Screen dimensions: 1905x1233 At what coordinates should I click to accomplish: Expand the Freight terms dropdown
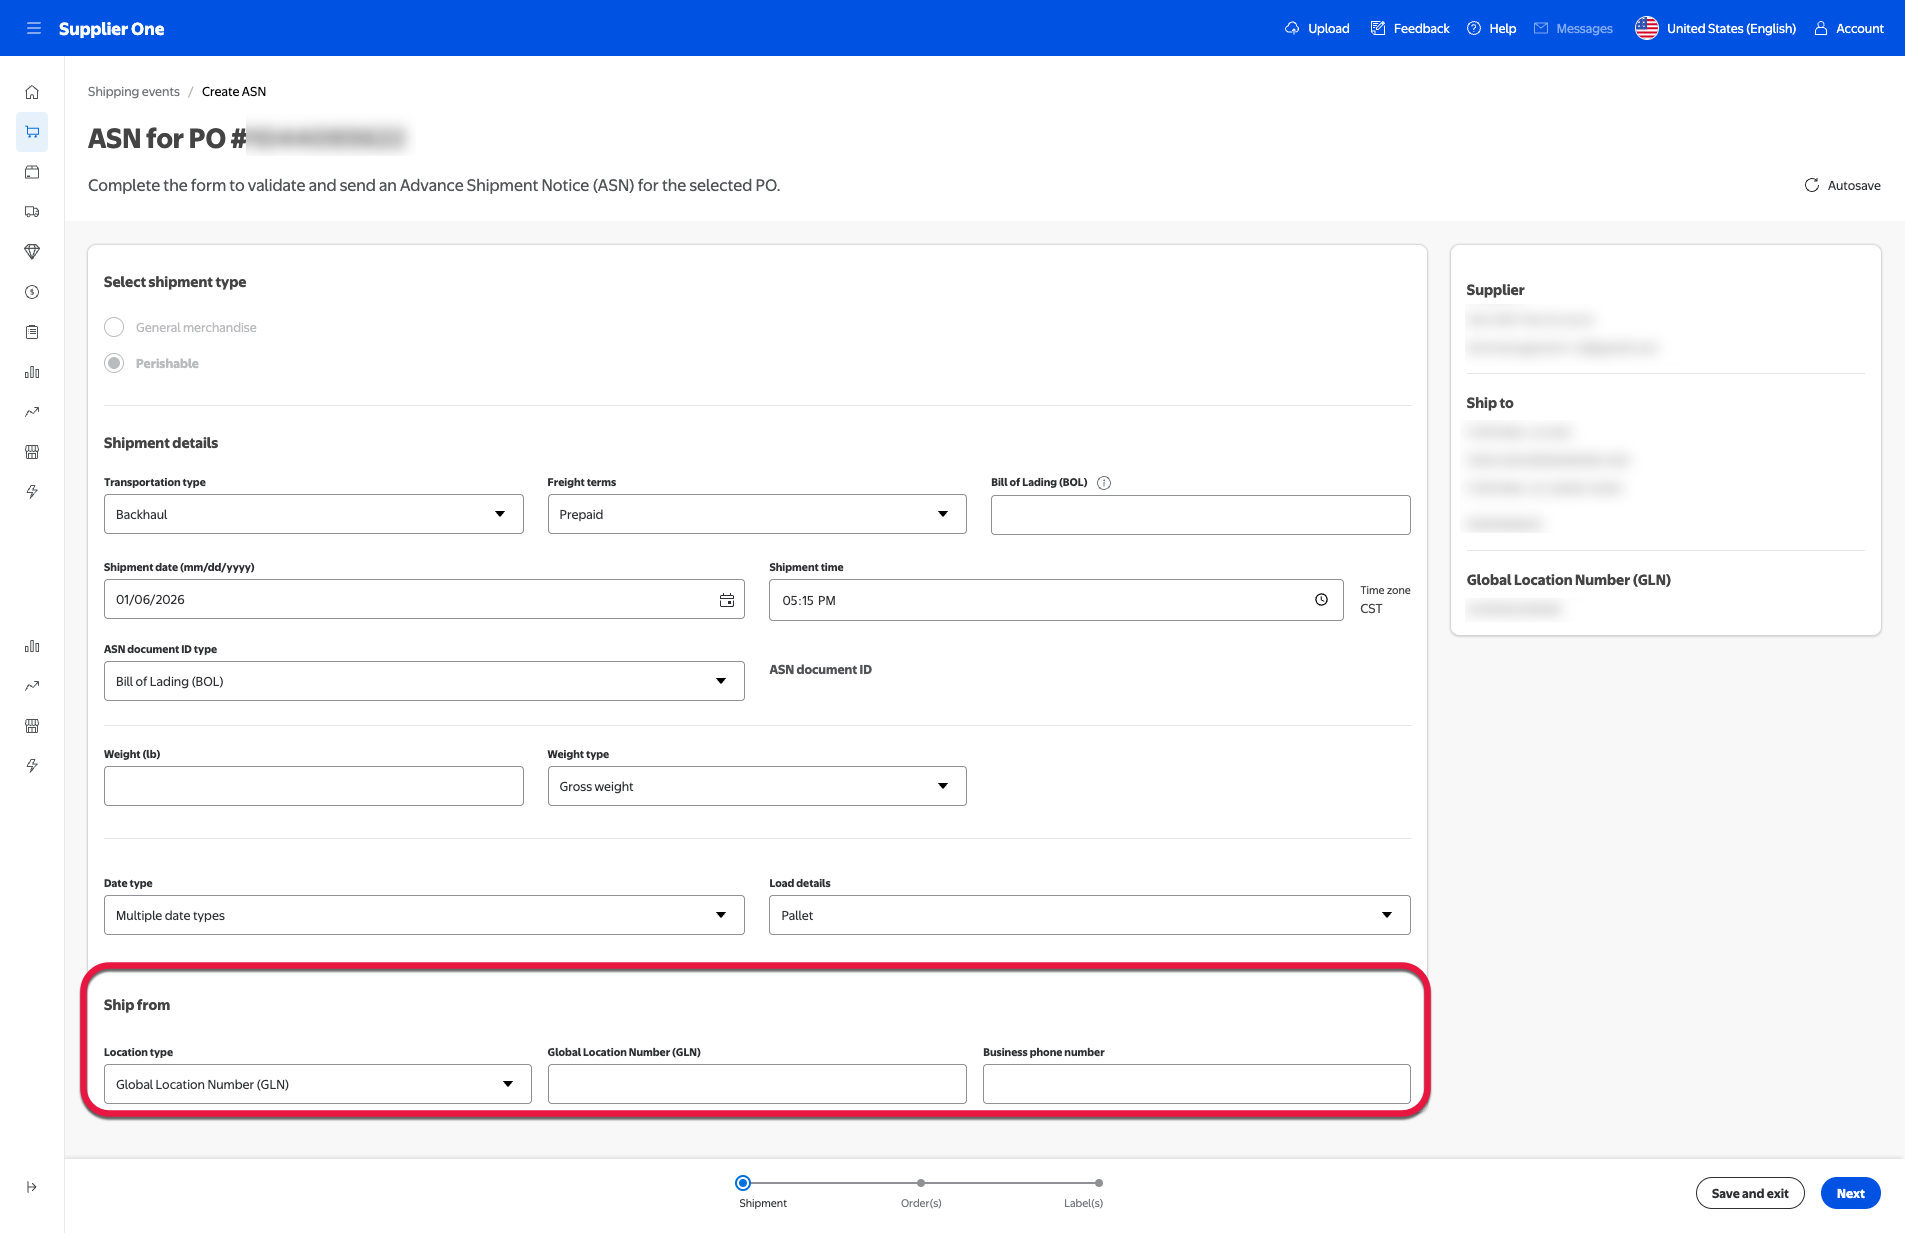[756, 515]
